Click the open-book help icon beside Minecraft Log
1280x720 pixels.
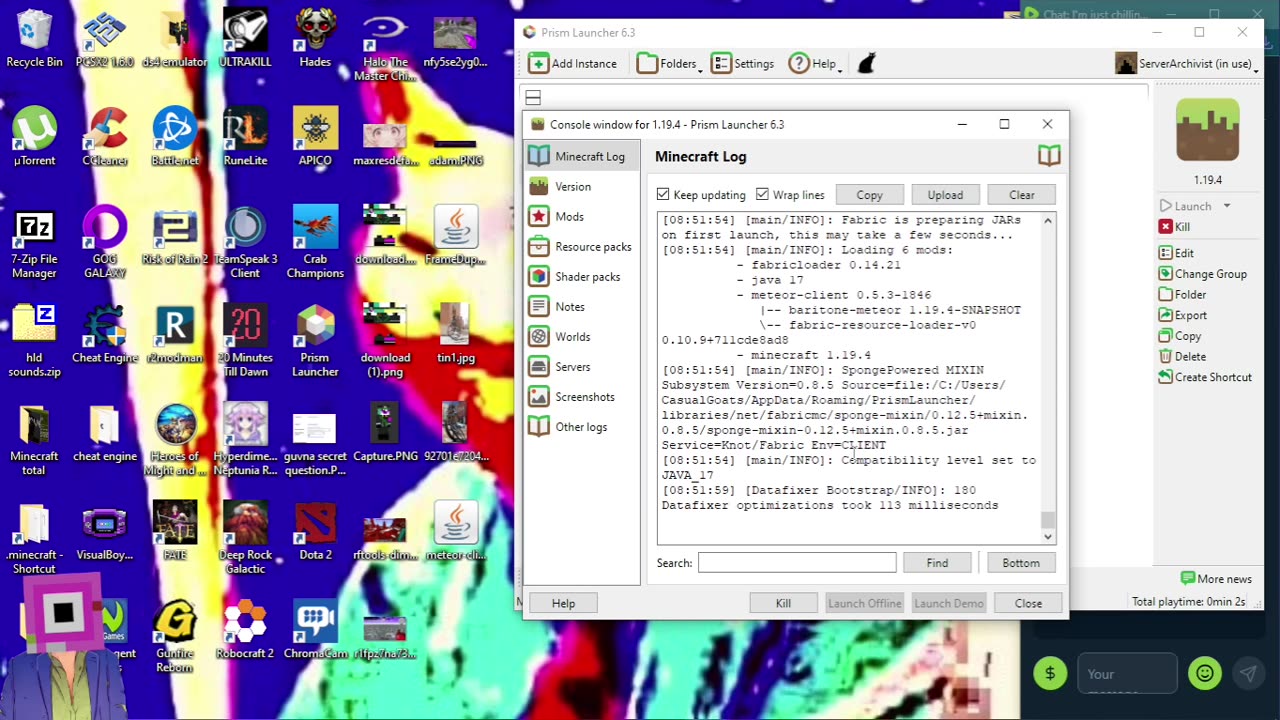(1048, 156)
